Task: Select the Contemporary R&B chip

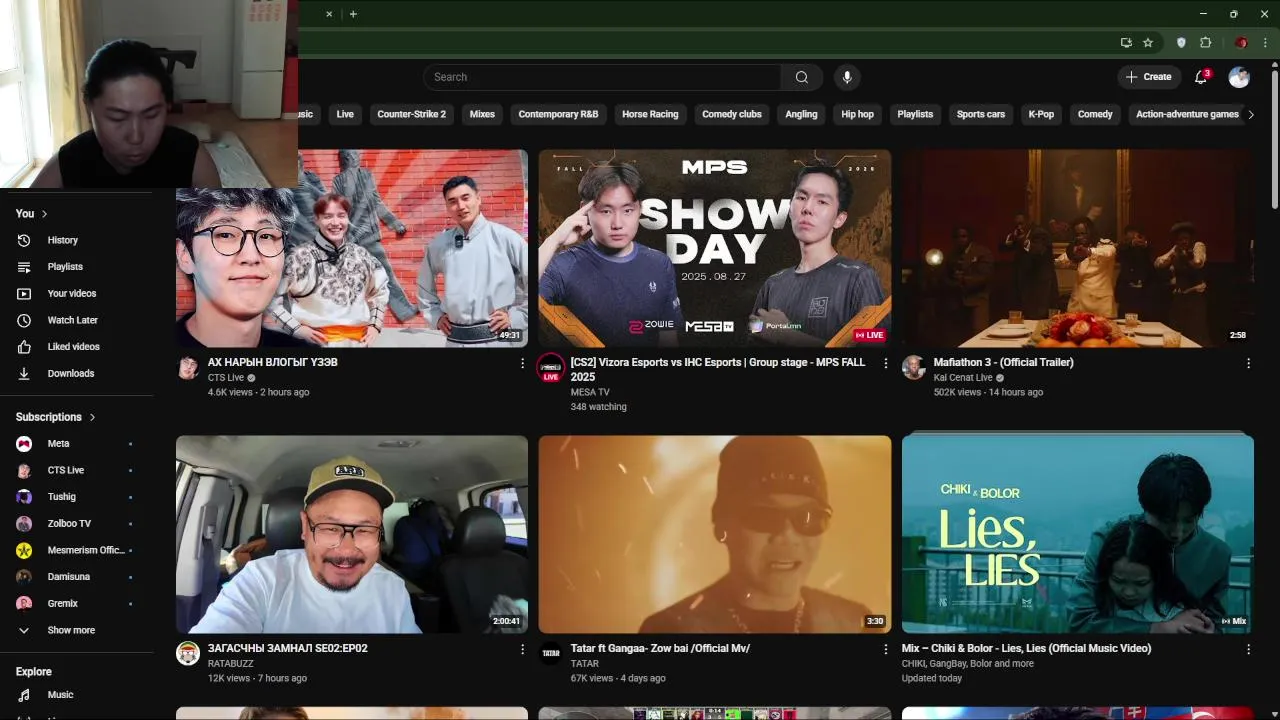Action: 558,114
